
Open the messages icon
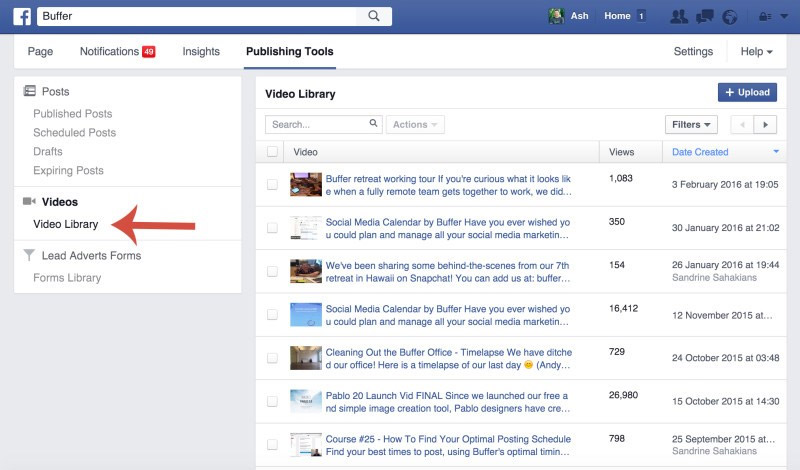point(704,16)
